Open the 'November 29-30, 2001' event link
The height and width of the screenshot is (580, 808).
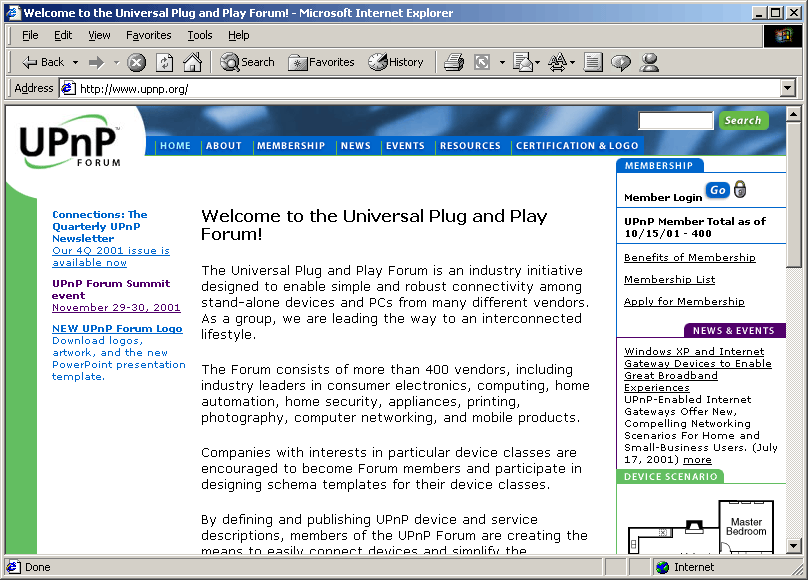pyautogui.click(x=116, y=308)
